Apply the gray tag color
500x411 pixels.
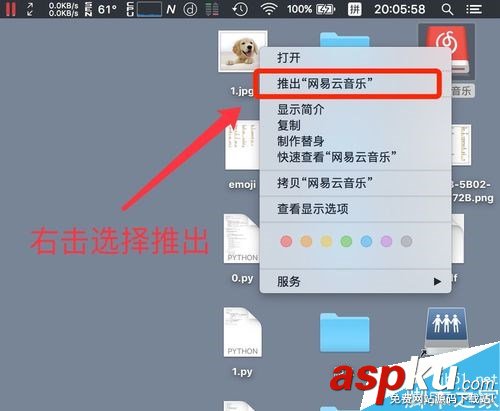[x=406, y=241]
